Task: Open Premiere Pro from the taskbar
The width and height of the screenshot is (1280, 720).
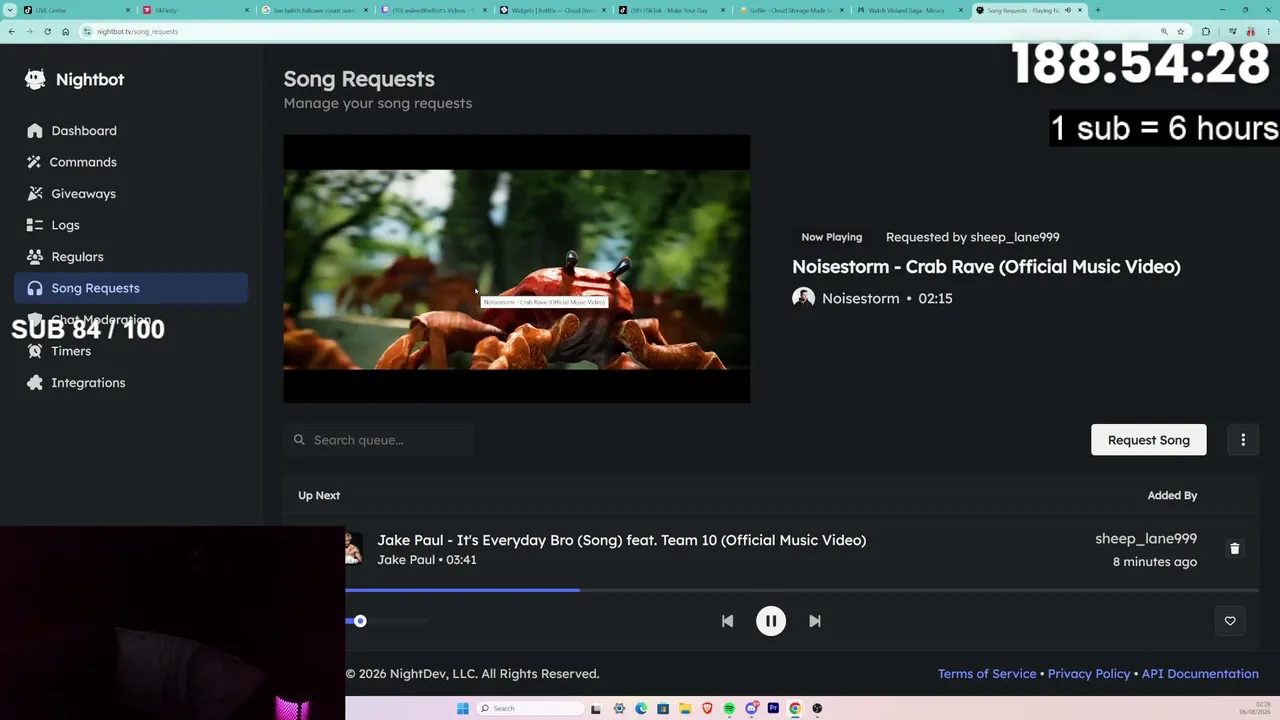Action: (773, 709)
